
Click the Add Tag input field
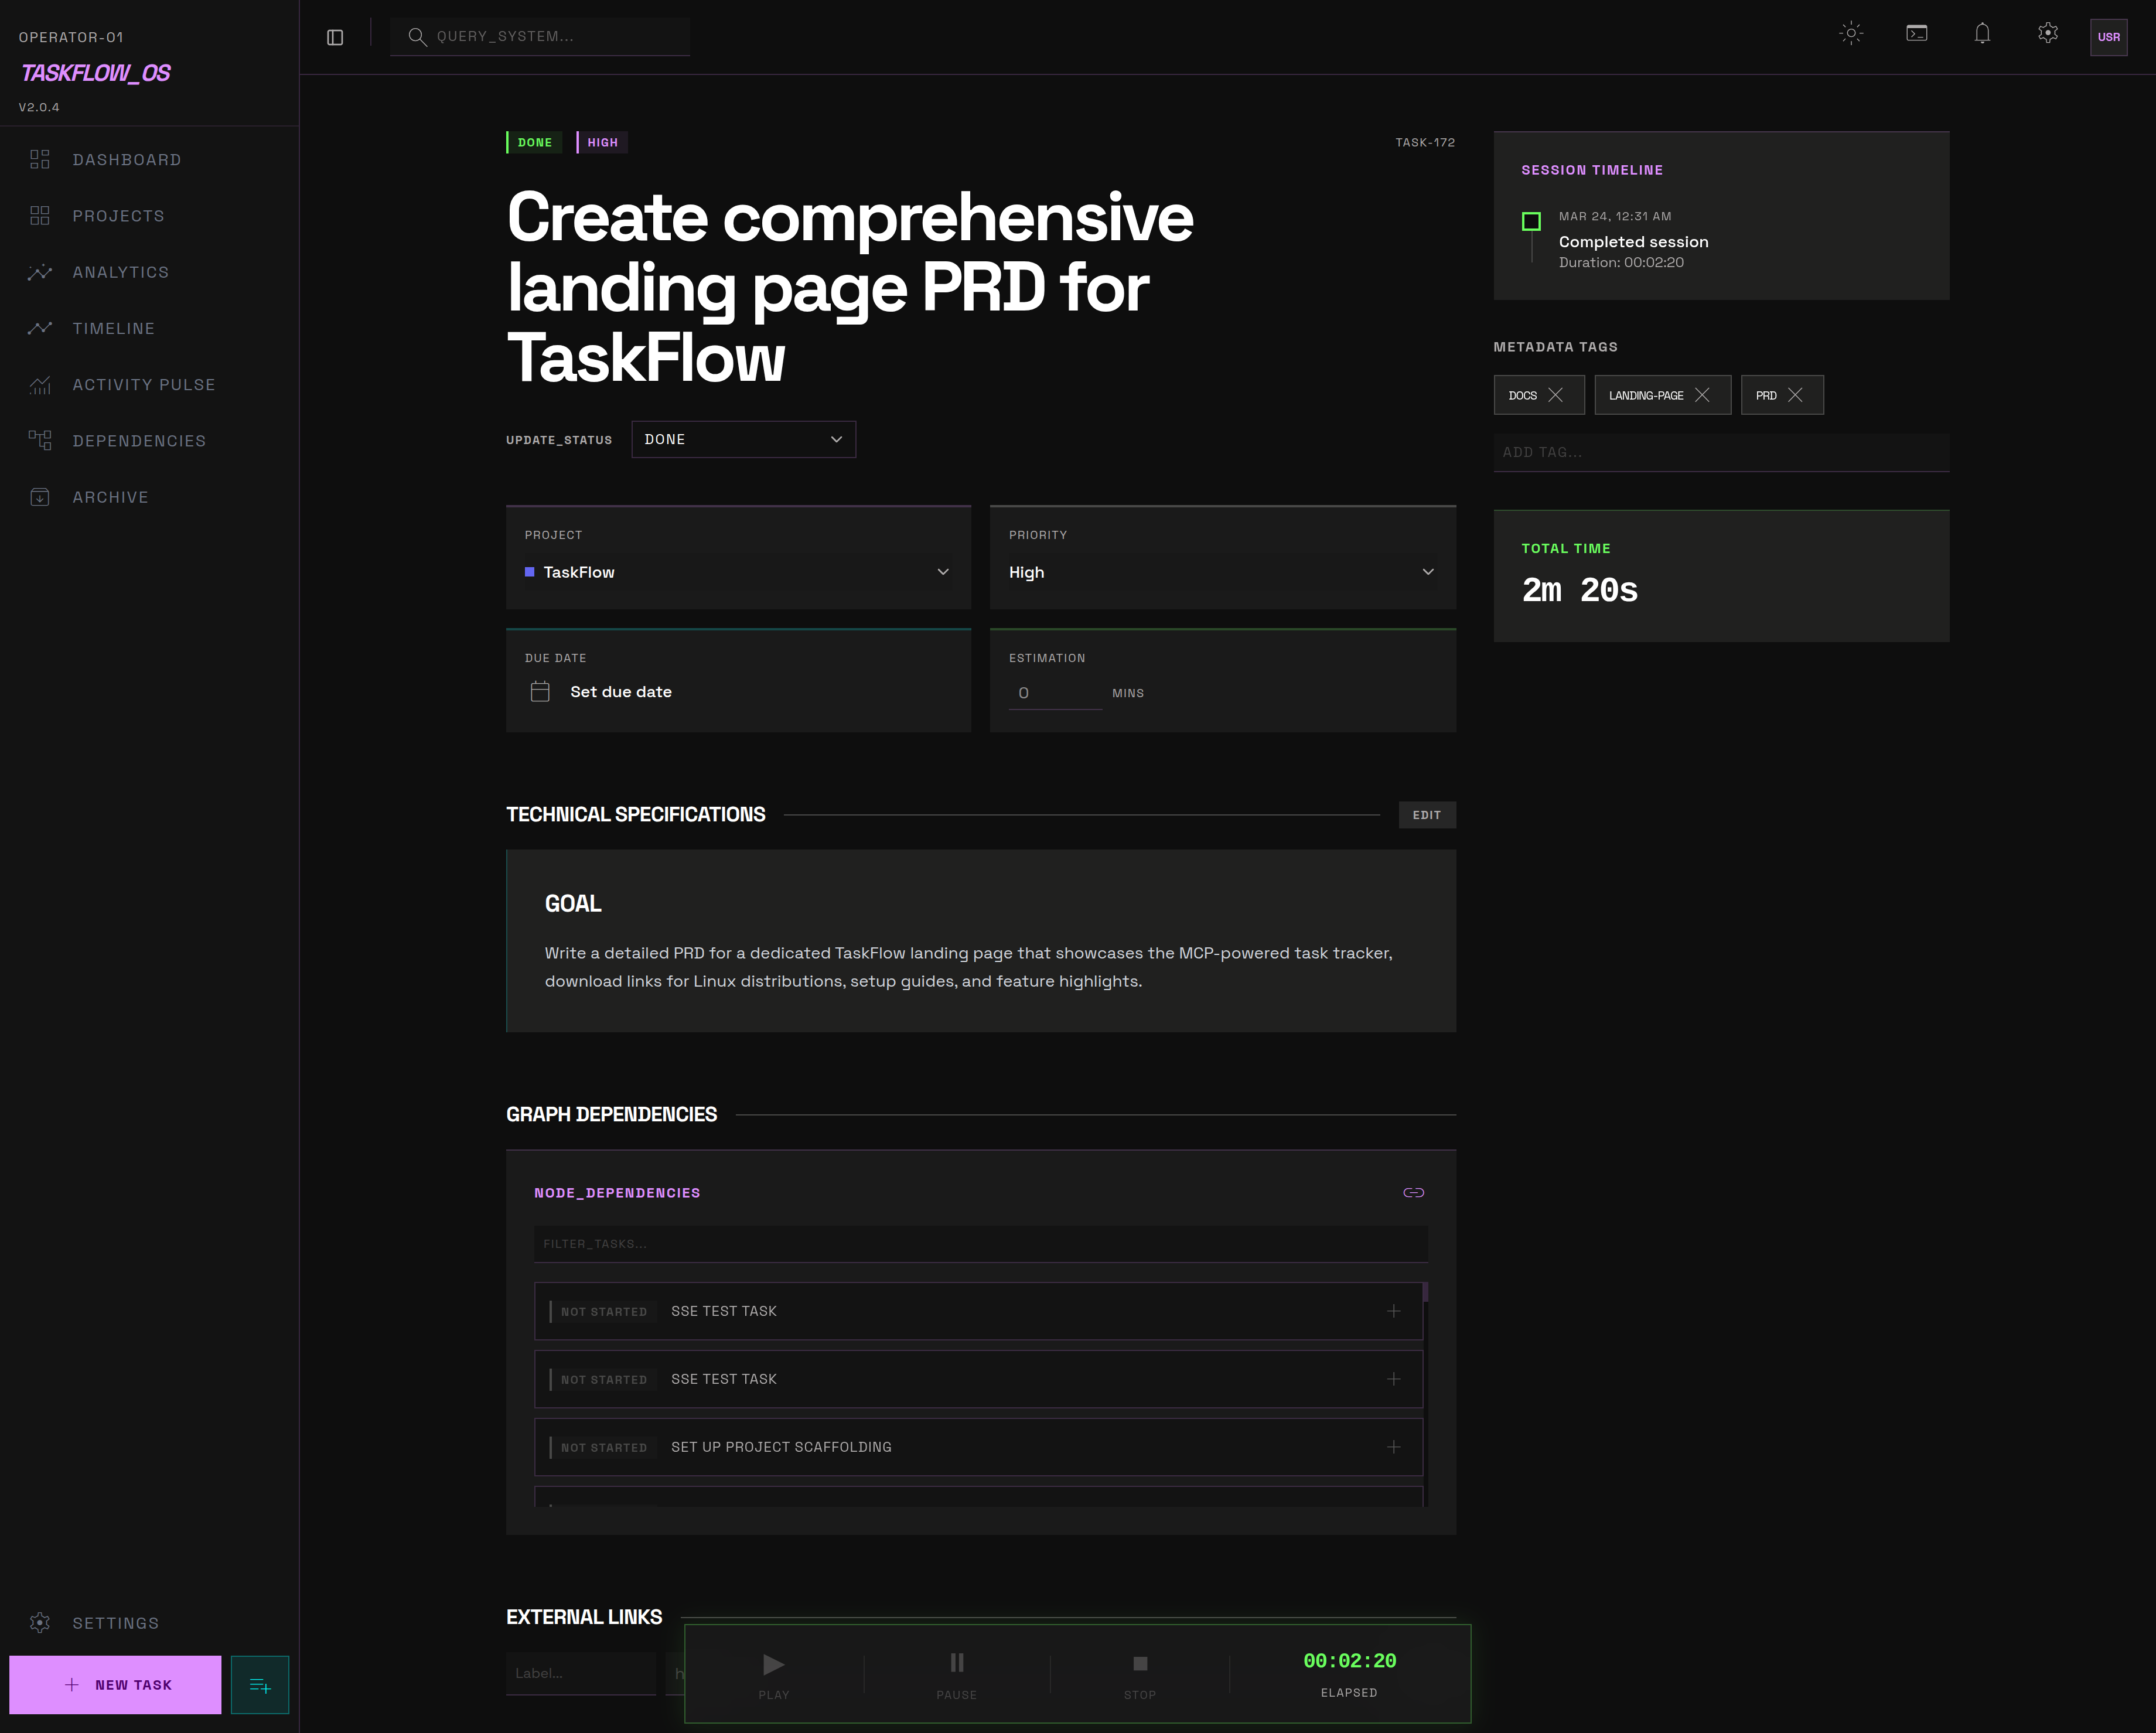click(x=1720, y=452)
